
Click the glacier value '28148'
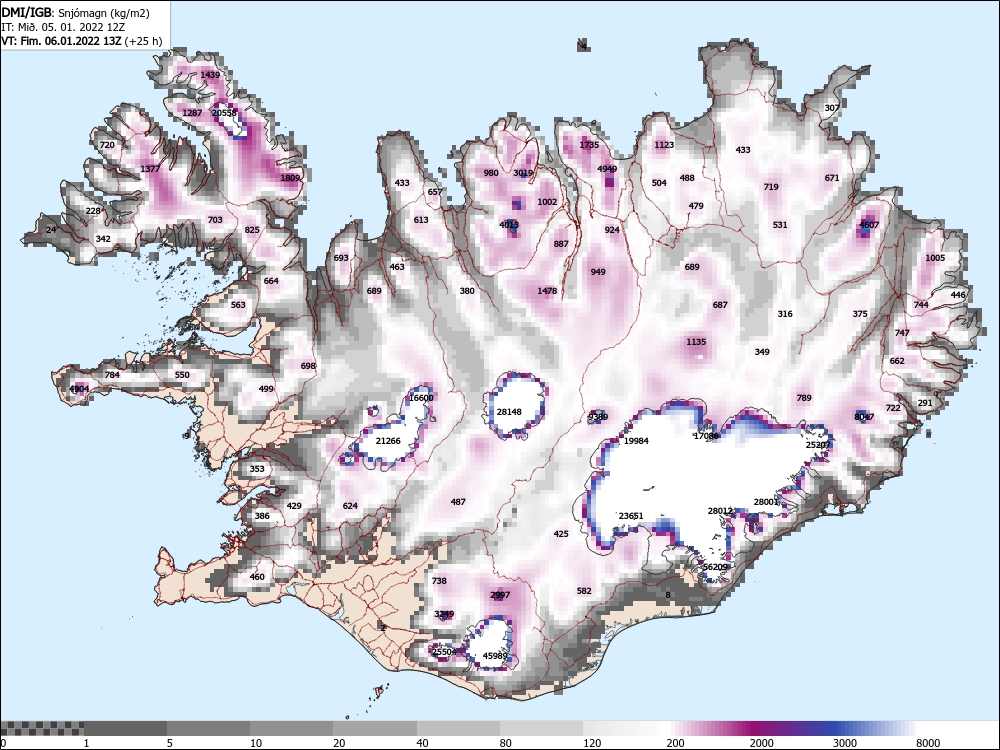pos(509,412)
